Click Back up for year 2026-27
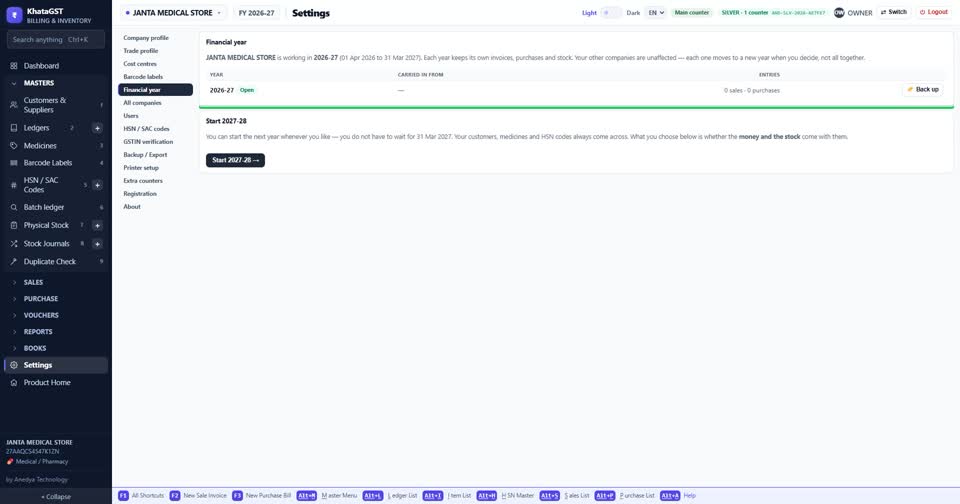The height and width of the screenshot is (504, 960). 923,89
